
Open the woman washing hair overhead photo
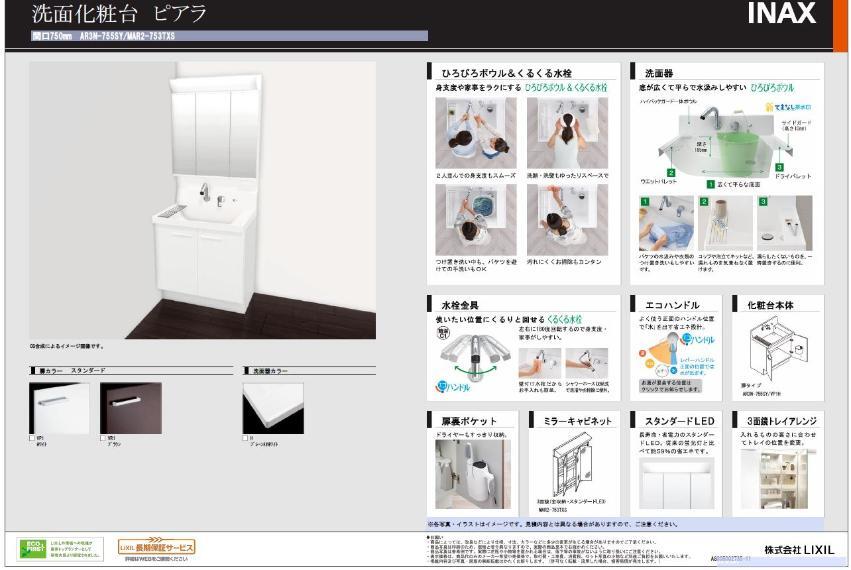click(x=567, y=134)
